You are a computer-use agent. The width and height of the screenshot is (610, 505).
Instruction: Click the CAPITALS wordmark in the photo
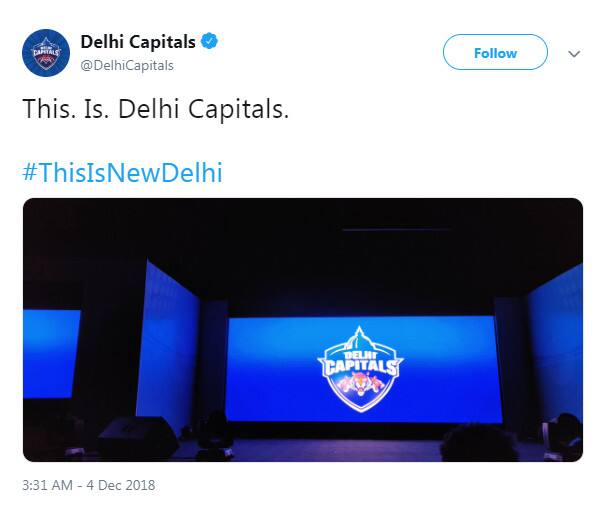[x=361, y=367]
